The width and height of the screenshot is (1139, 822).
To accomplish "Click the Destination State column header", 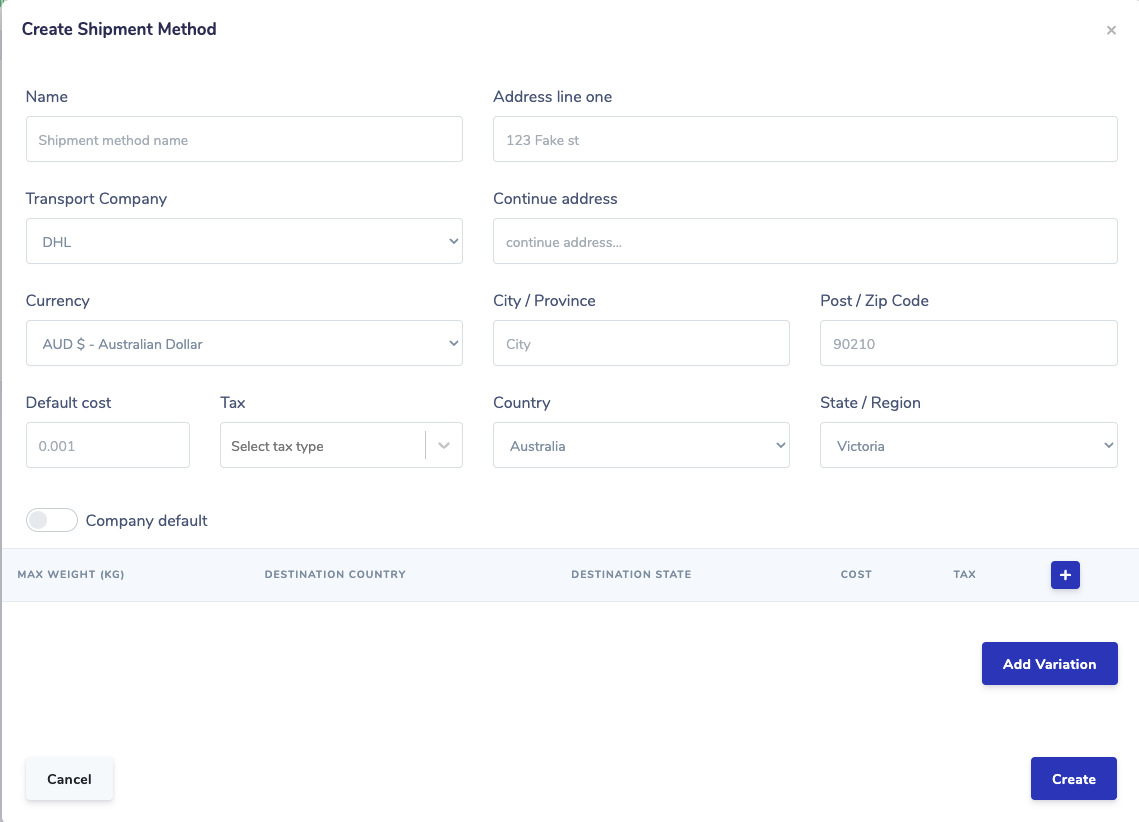I will click(x=631, y=575).
